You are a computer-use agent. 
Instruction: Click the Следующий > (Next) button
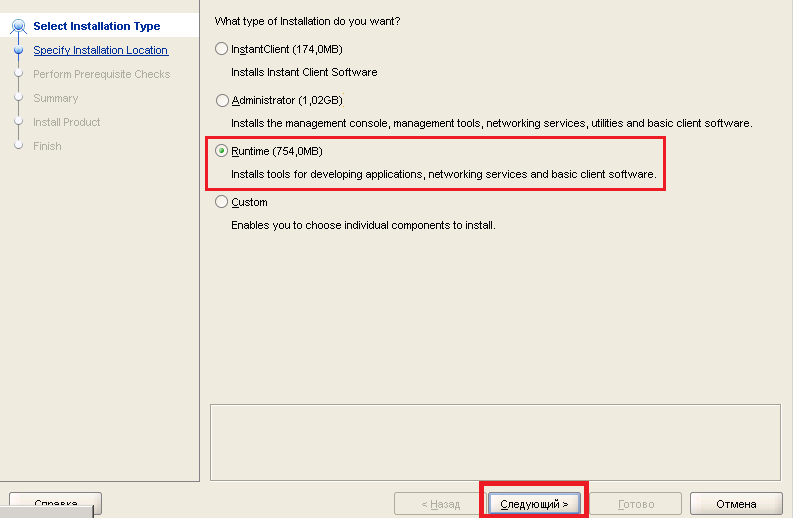coord(534,504)
